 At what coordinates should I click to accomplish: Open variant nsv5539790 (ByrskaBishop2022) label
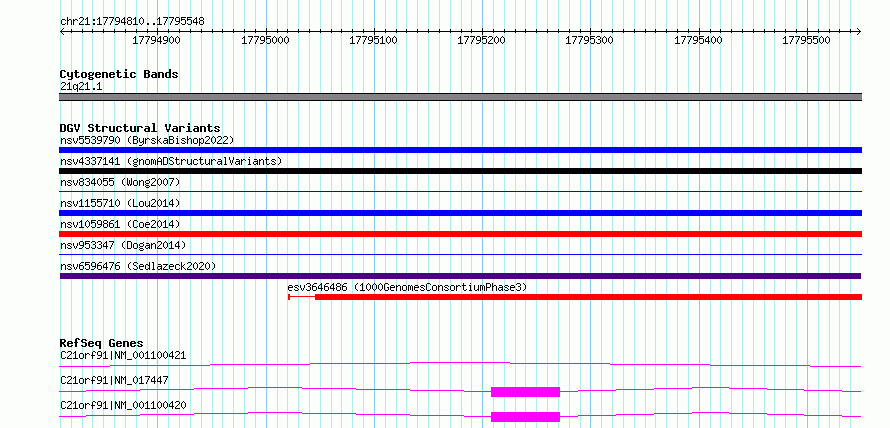click(147, 140)
